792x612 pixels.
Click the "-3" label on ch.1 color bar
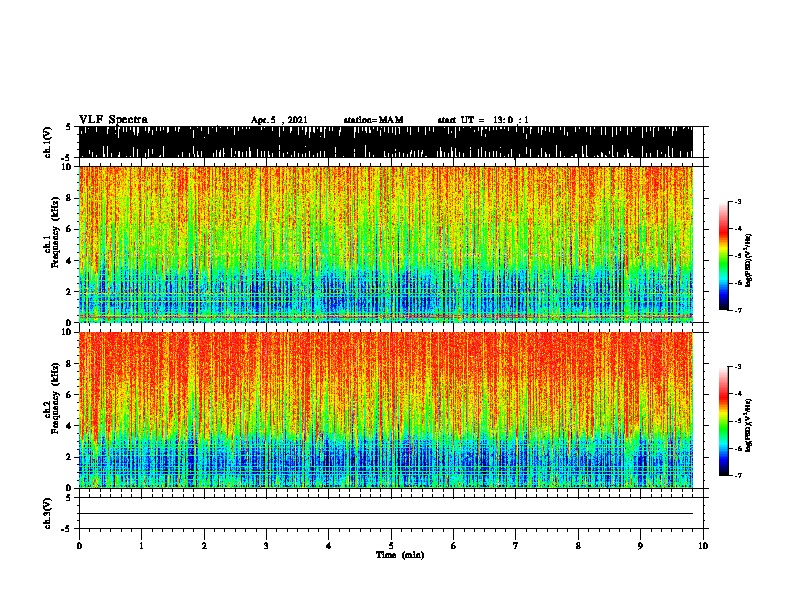(x=738, y=201)
